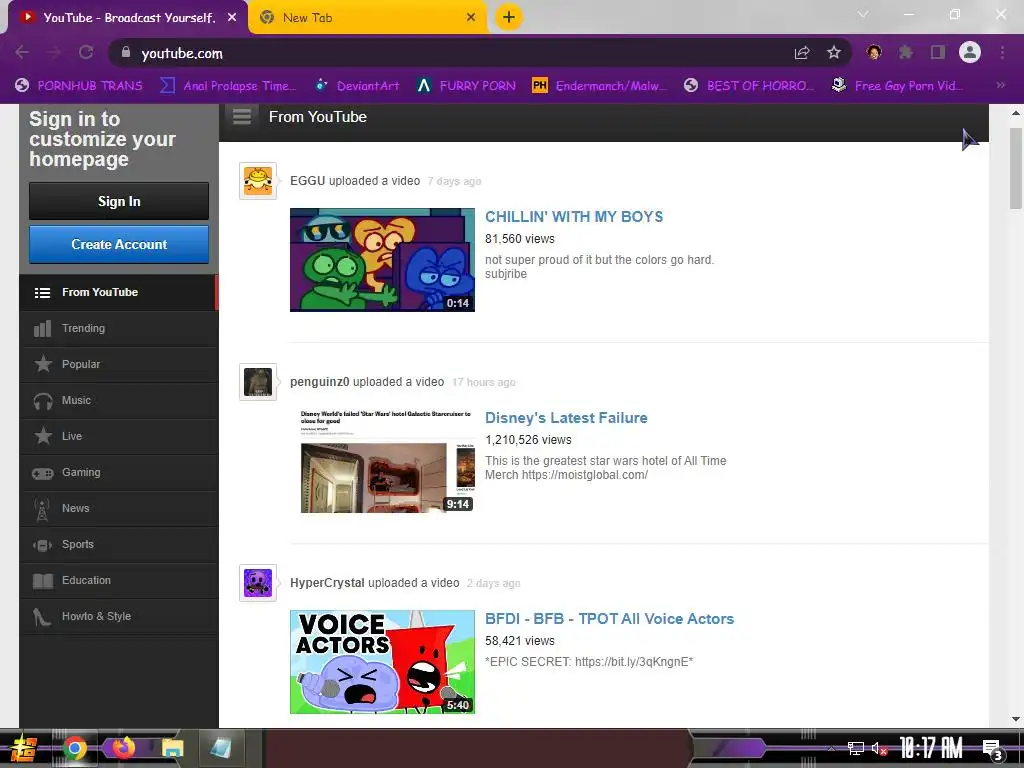Open Disney's Latest Failure video thumbnail

382,461
